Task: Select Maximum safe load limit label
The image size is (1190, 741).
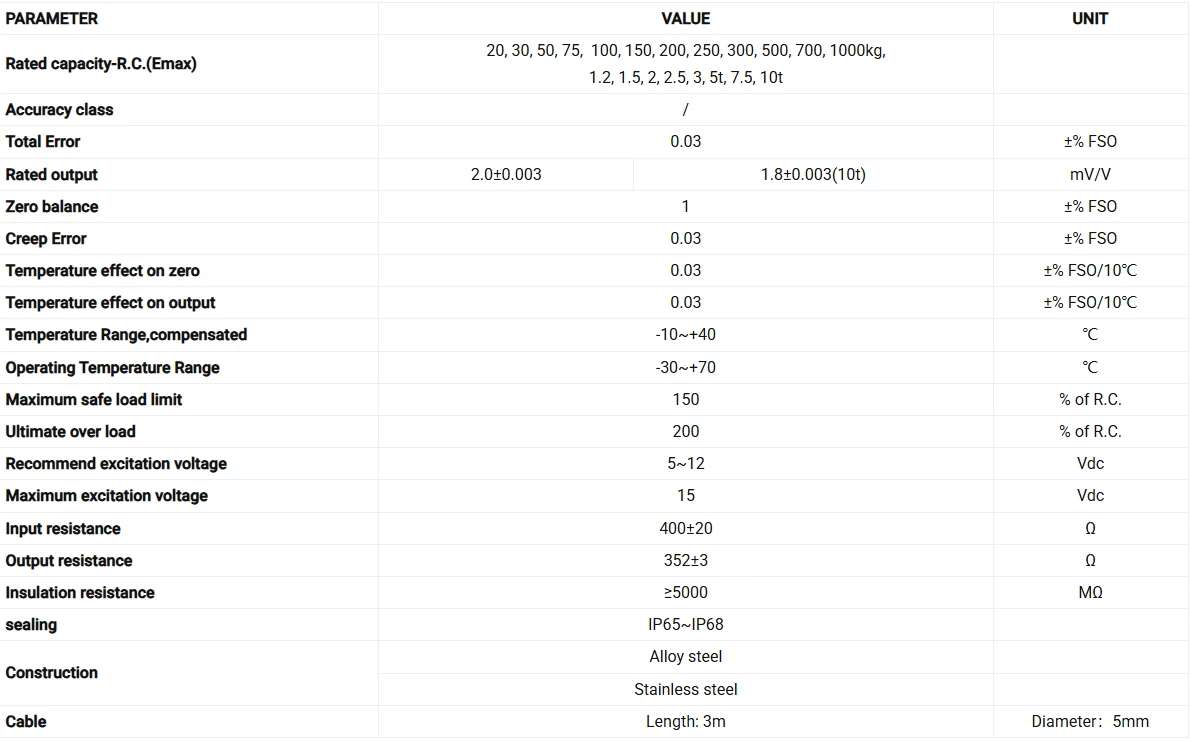Action: [x=94, y=399]
